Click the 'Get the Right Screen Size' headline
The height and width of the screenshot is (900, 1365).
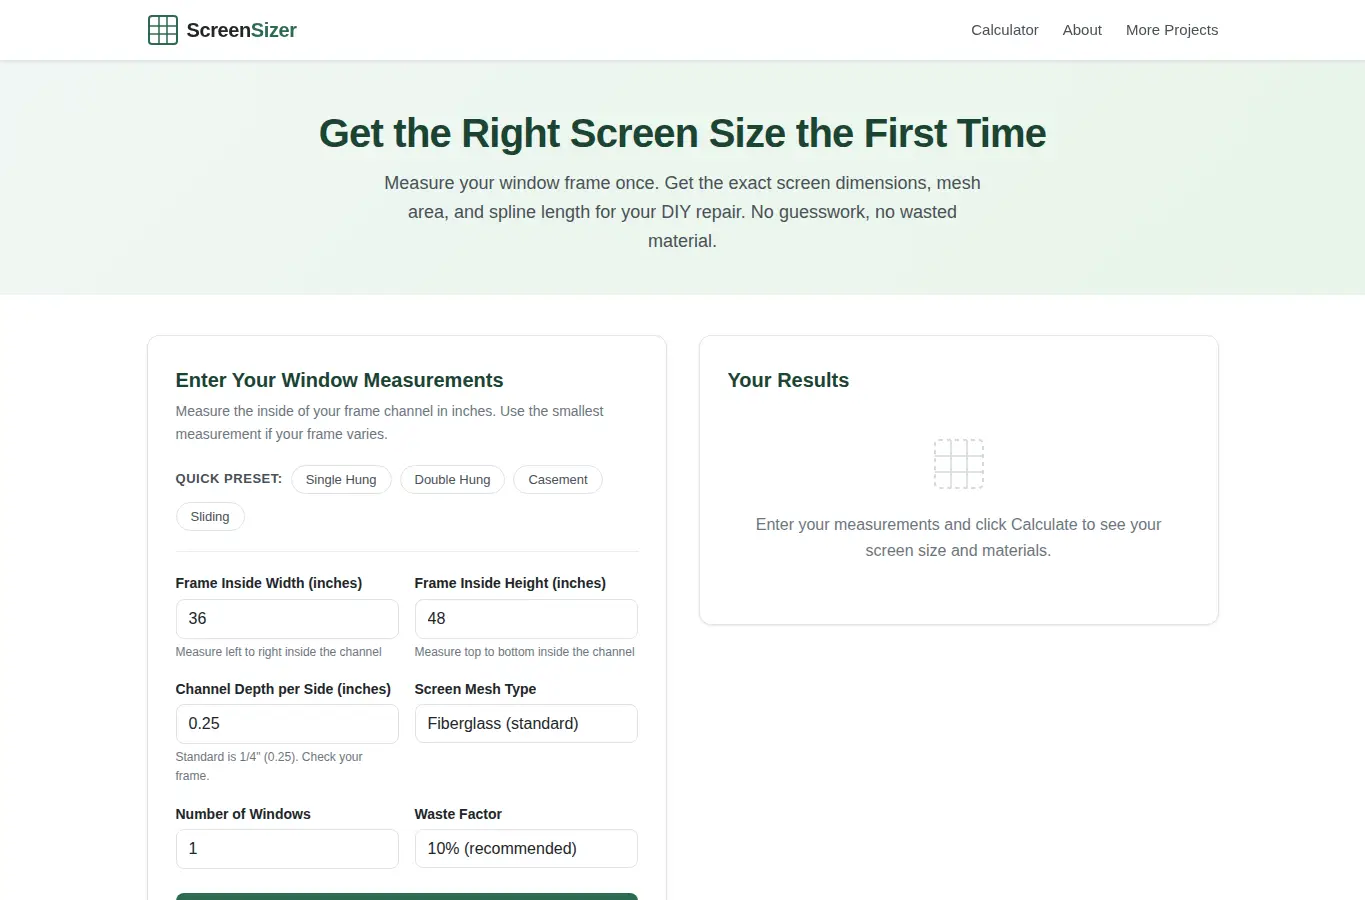coord(682,133)
